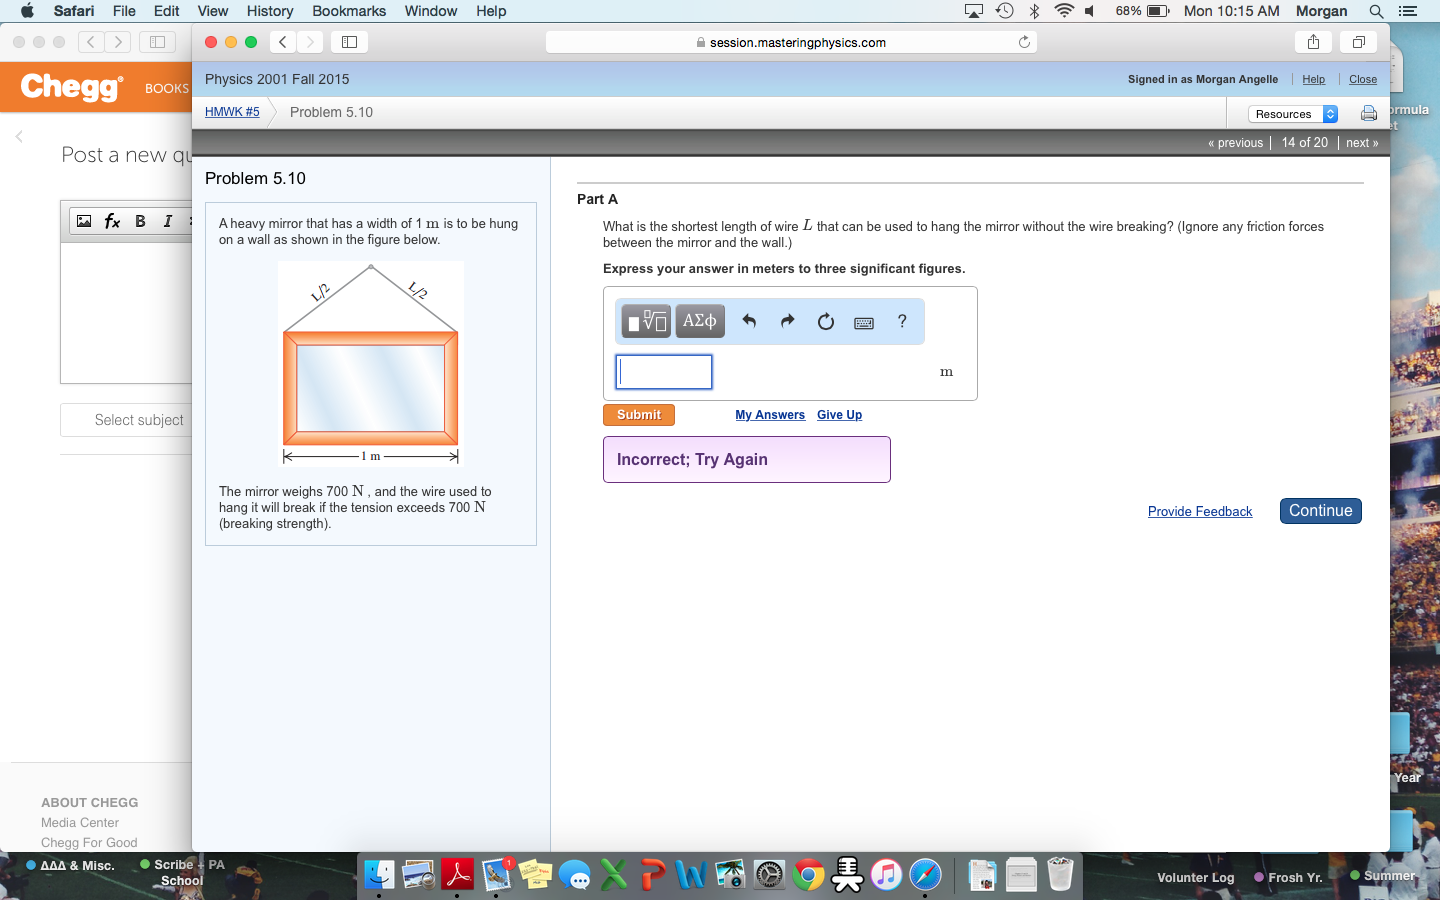
Task: Go back arrow on Chegg page
Action: coord(19,136)
